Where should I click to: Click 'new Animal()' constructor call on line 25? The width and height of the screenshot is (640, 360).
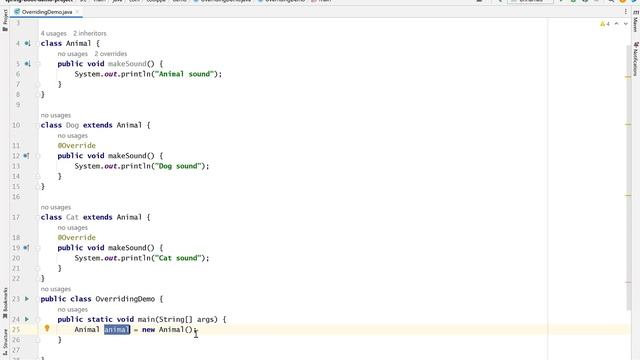coord(167,329)
